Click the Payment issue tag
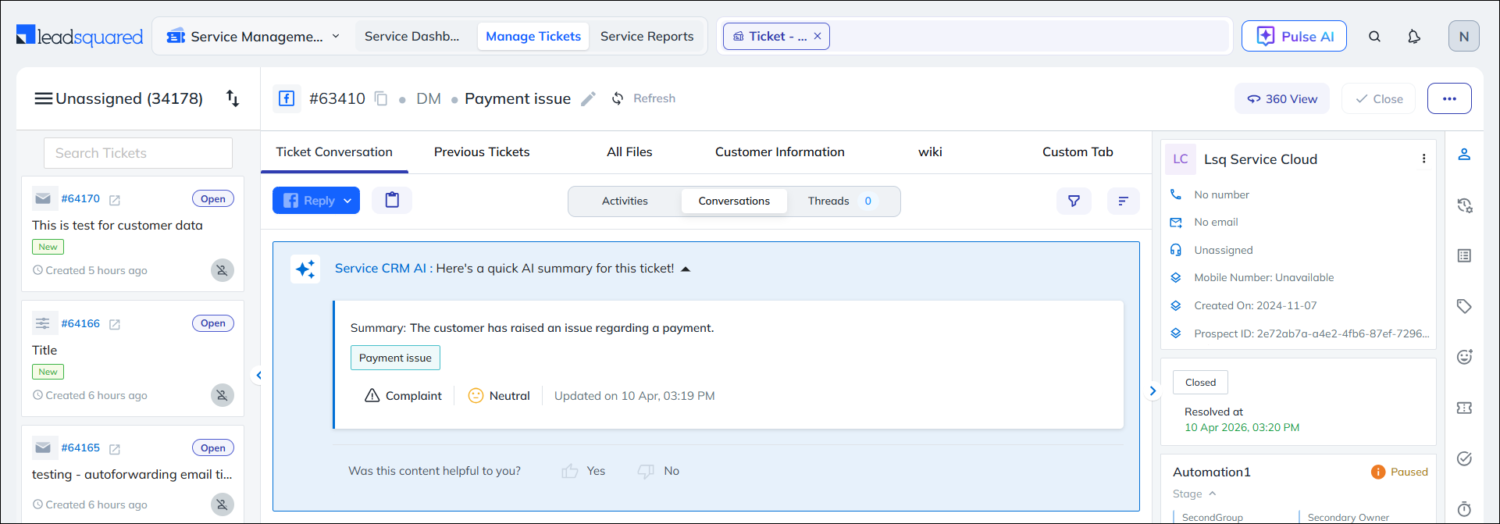The image size is (1500, 524). pos(395,358)
